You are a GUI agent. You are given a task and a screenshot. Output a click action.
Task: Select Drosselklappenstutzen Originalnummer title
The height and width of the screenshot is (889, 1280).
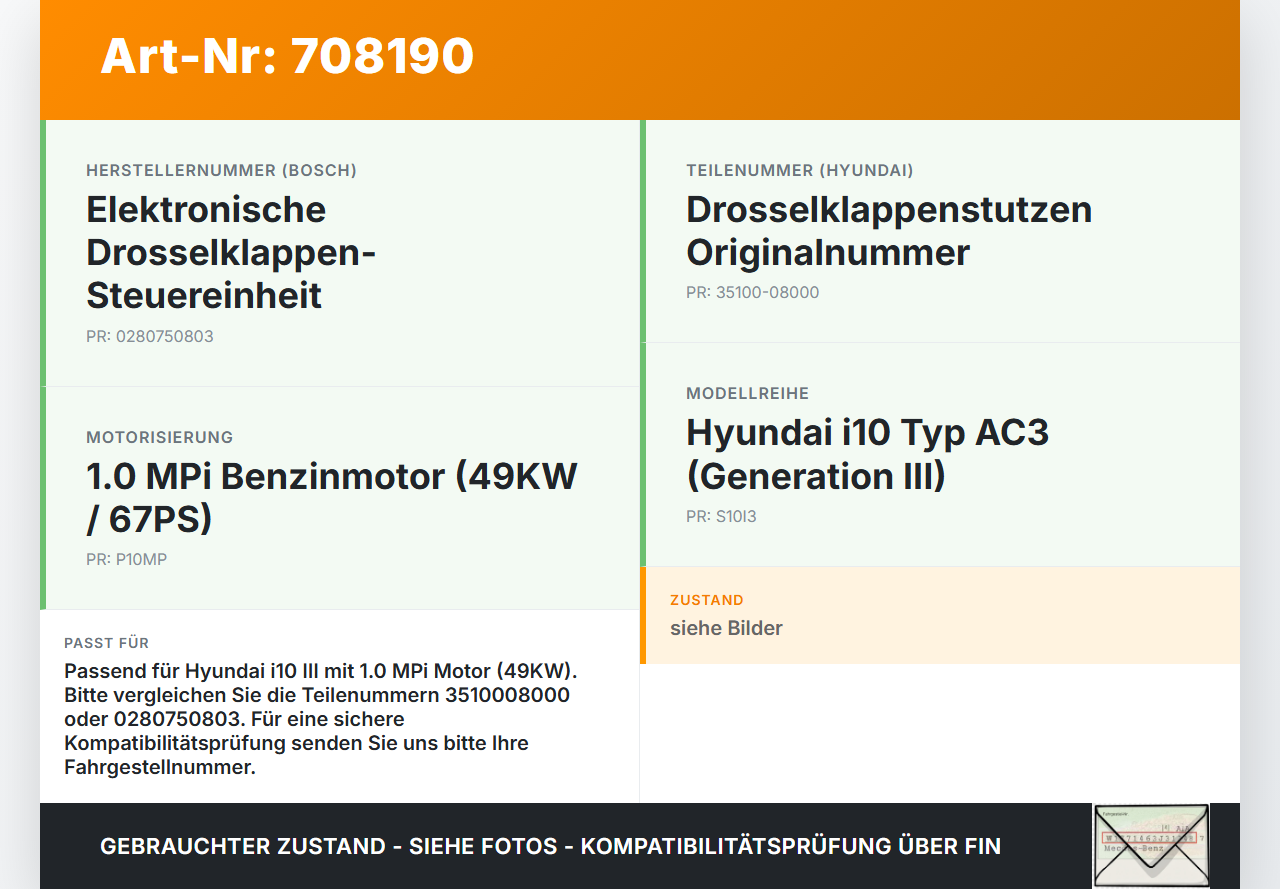[x=889, y=231]
